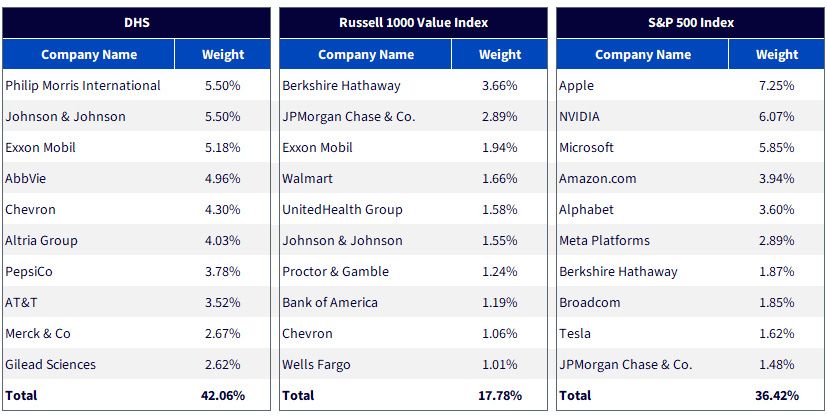This screenshot has height=418, width=827.
Task: Click the Proctor & Gamble entry
Action: pyautogui.click(x=335, y=271)
